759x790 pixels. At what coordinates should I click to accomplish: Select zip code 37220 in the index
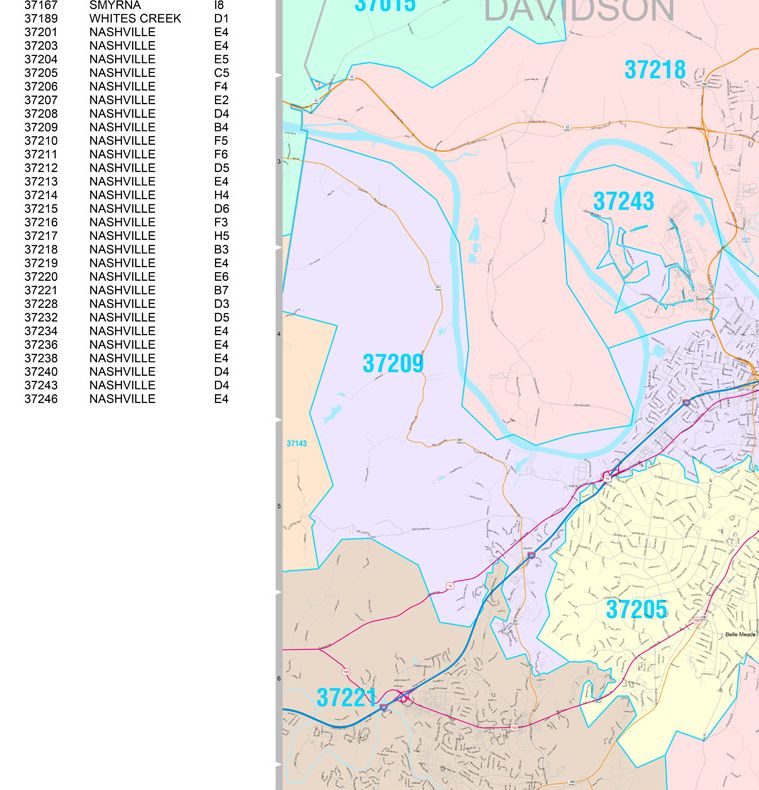(x=41, y=277)
